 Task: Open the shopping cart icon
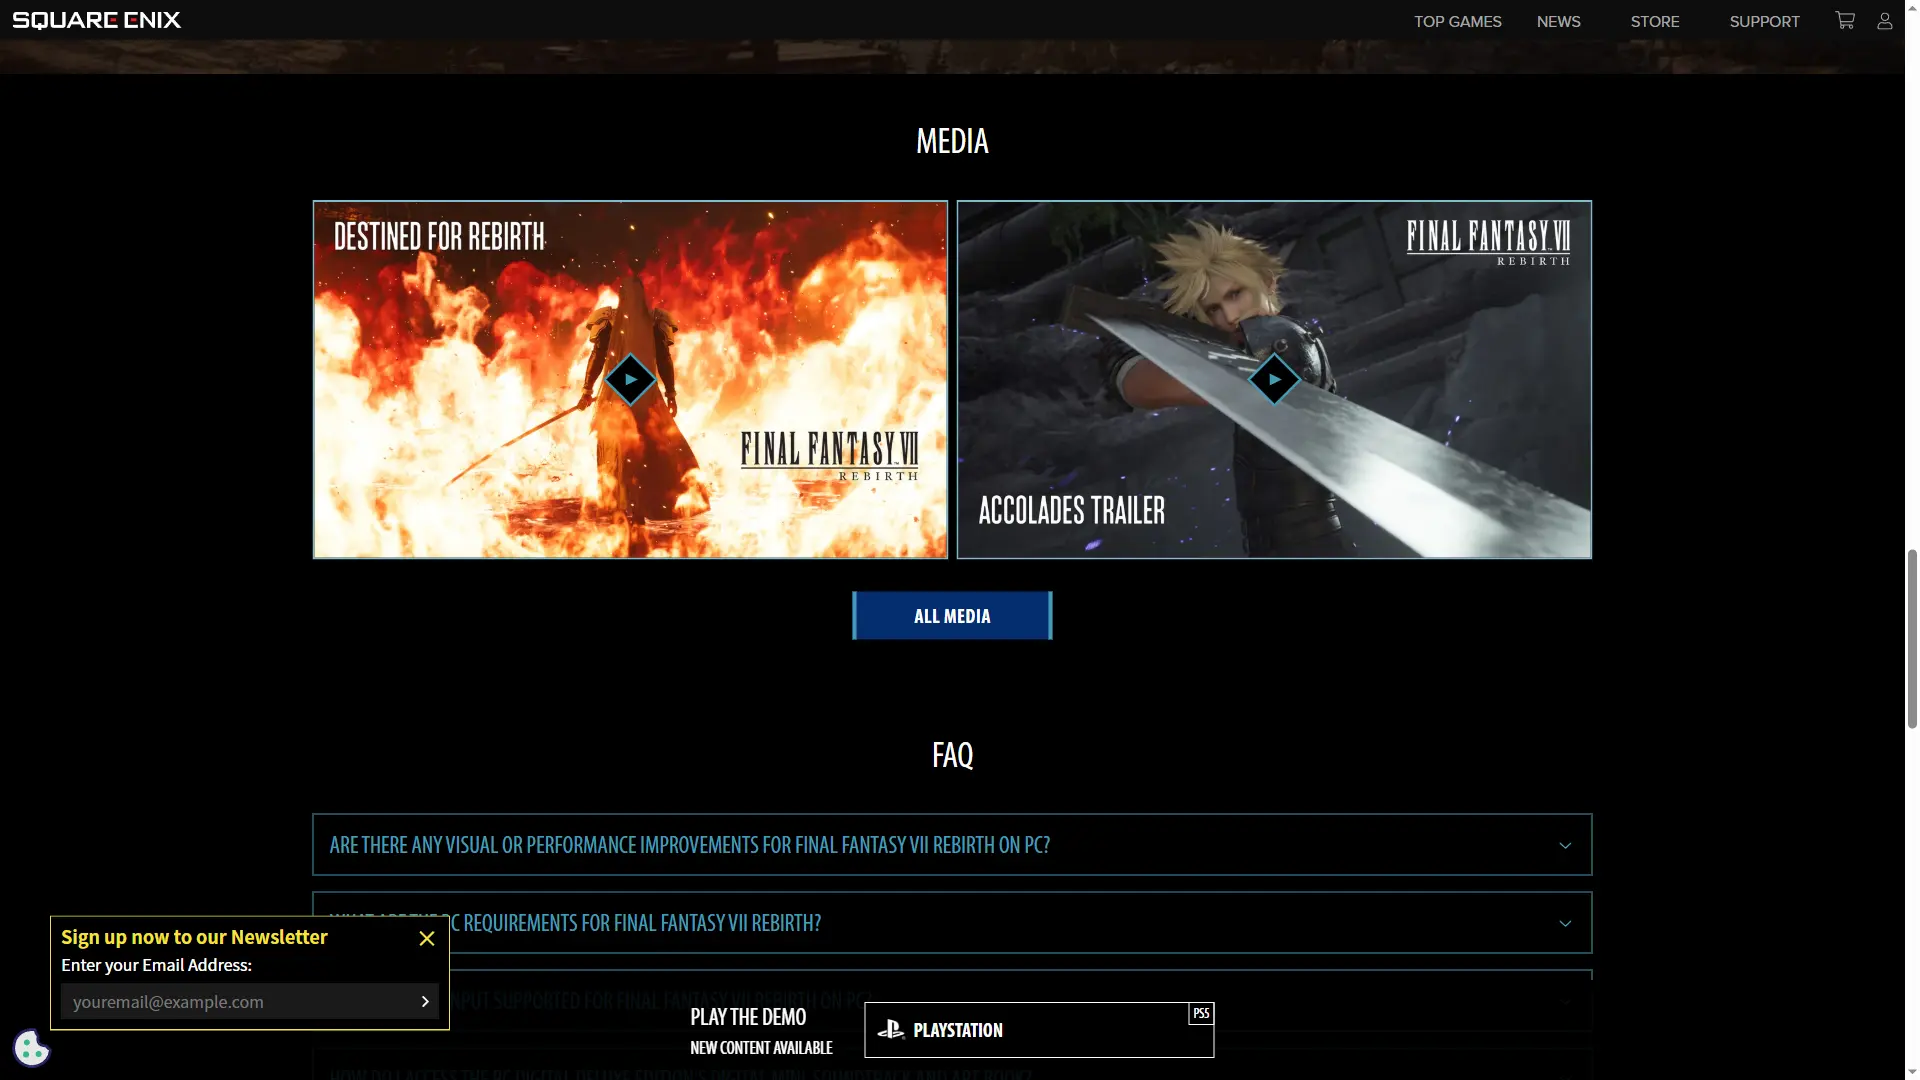pos(1845,20)
